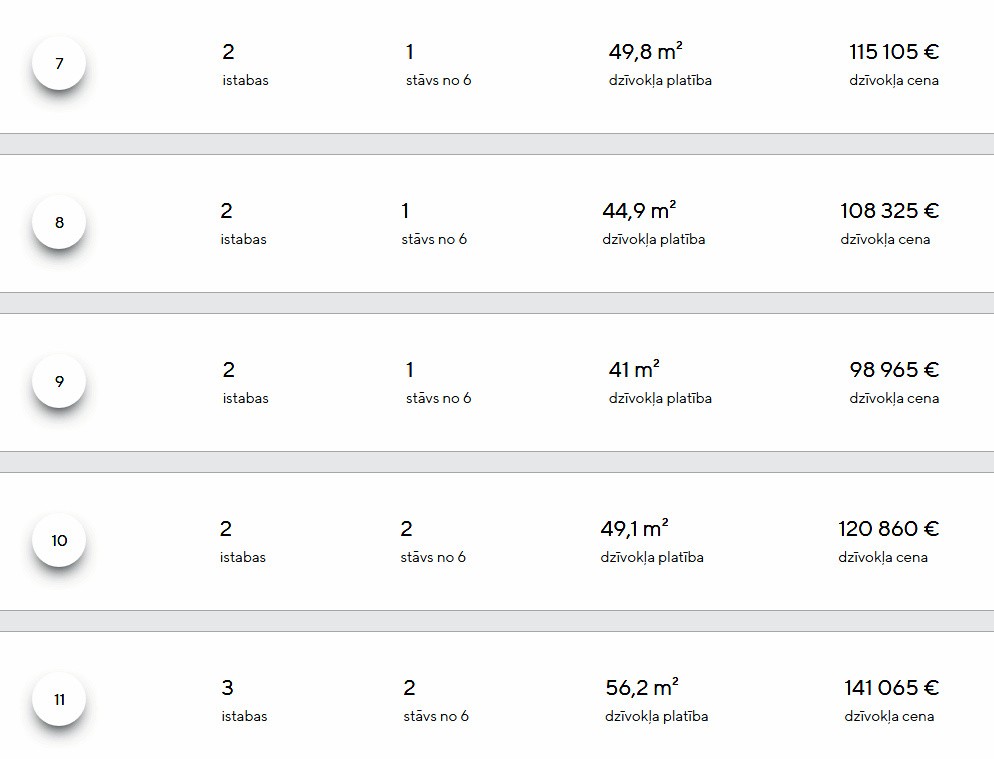Click the 49,1 m² area value
Viewport: 994px width, 759px height.
(x=634, y=529)
